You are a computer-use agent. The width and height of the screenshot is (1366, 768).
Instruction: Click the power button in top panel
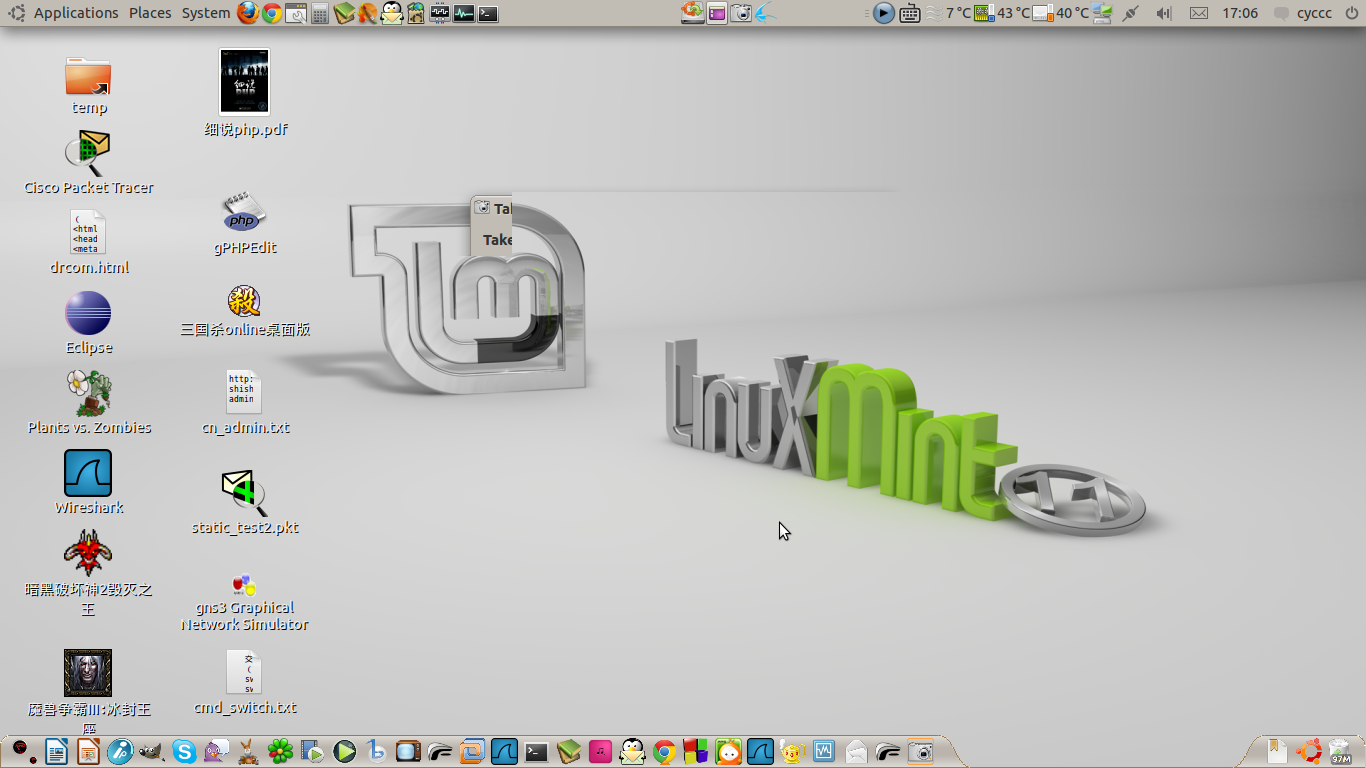pos(1350,13)
